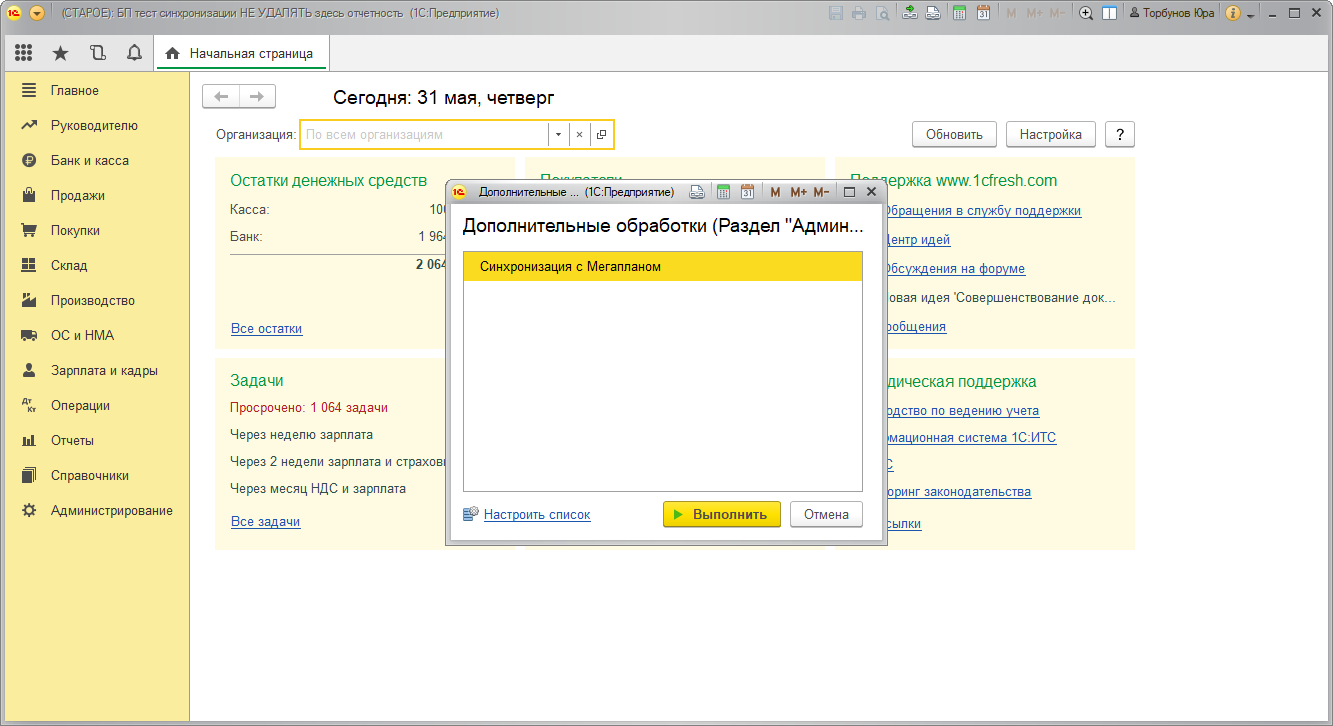This screenshot has width=1333, height=726.
Task: Open the Главное section
Action: coord(75,90)
